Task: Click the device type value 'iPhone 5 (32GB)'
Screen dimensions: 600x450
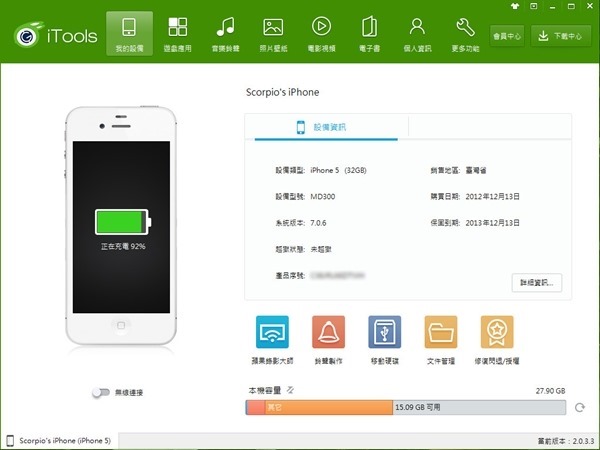Action: [x=338, y=170]
